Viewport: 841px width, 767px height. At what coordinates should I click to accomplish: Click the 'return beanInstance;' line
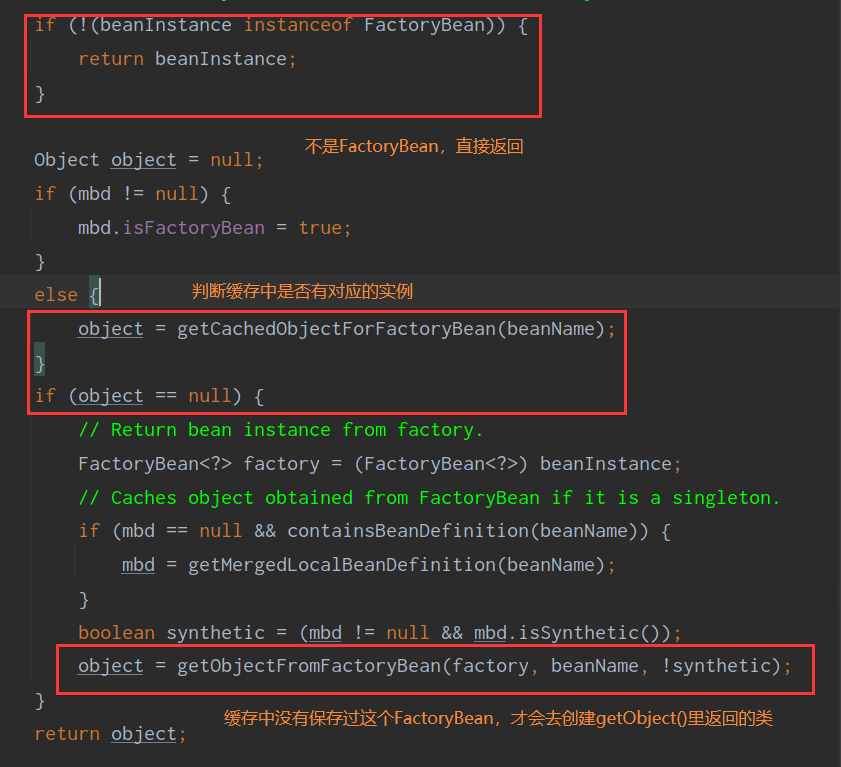(x=187, y=58)
